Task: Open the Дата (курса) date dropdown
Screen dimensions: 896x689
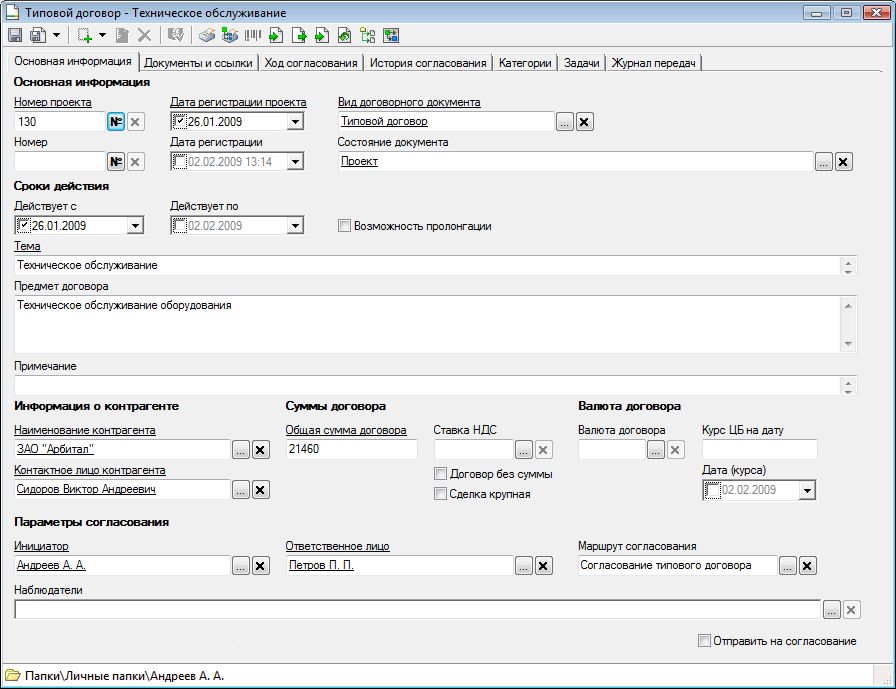Action: coord(807,490)
